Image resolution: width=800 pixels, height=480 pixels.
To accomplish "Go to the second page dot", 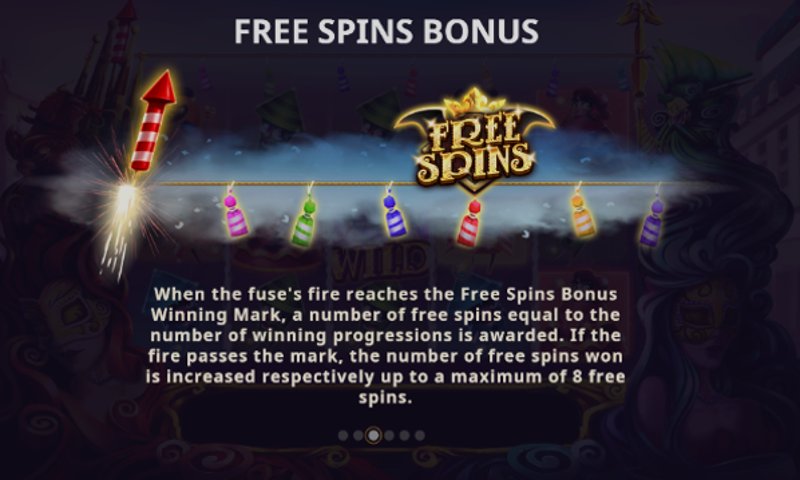I will click(x=358, y=436).
